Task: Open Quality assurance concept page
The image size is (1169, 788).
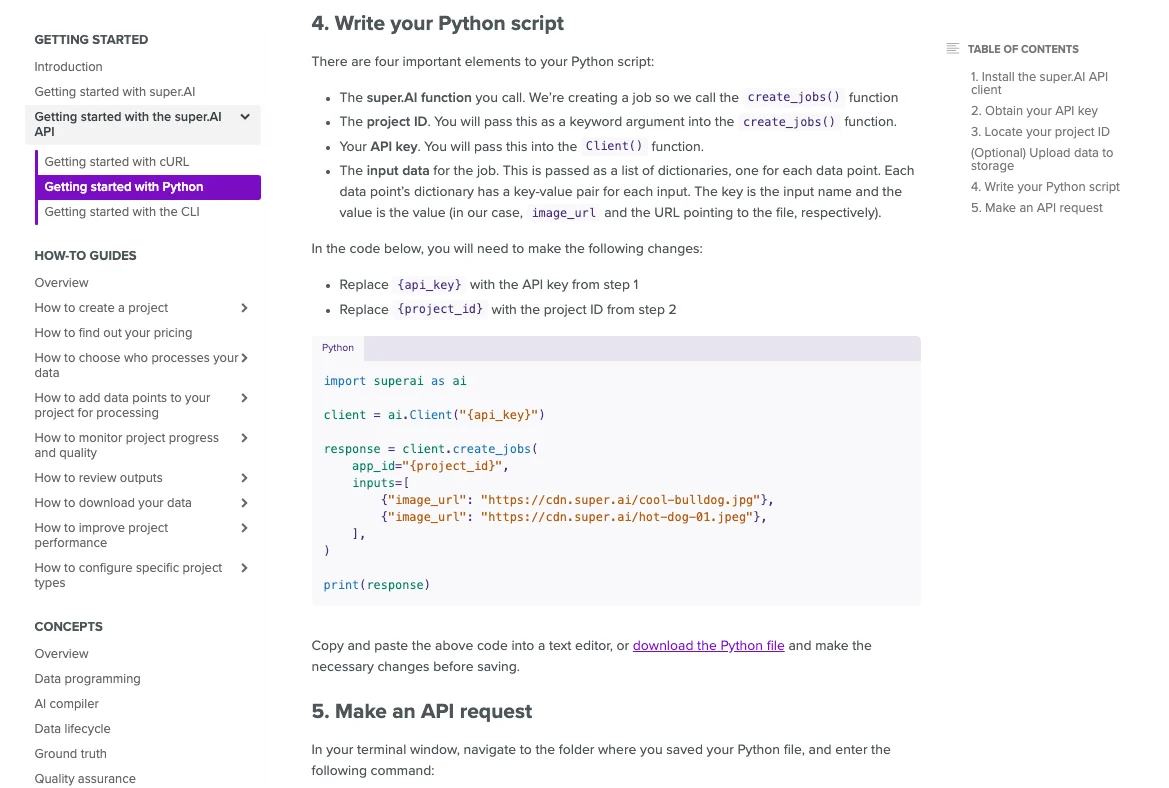Action: tap(85, 779)
